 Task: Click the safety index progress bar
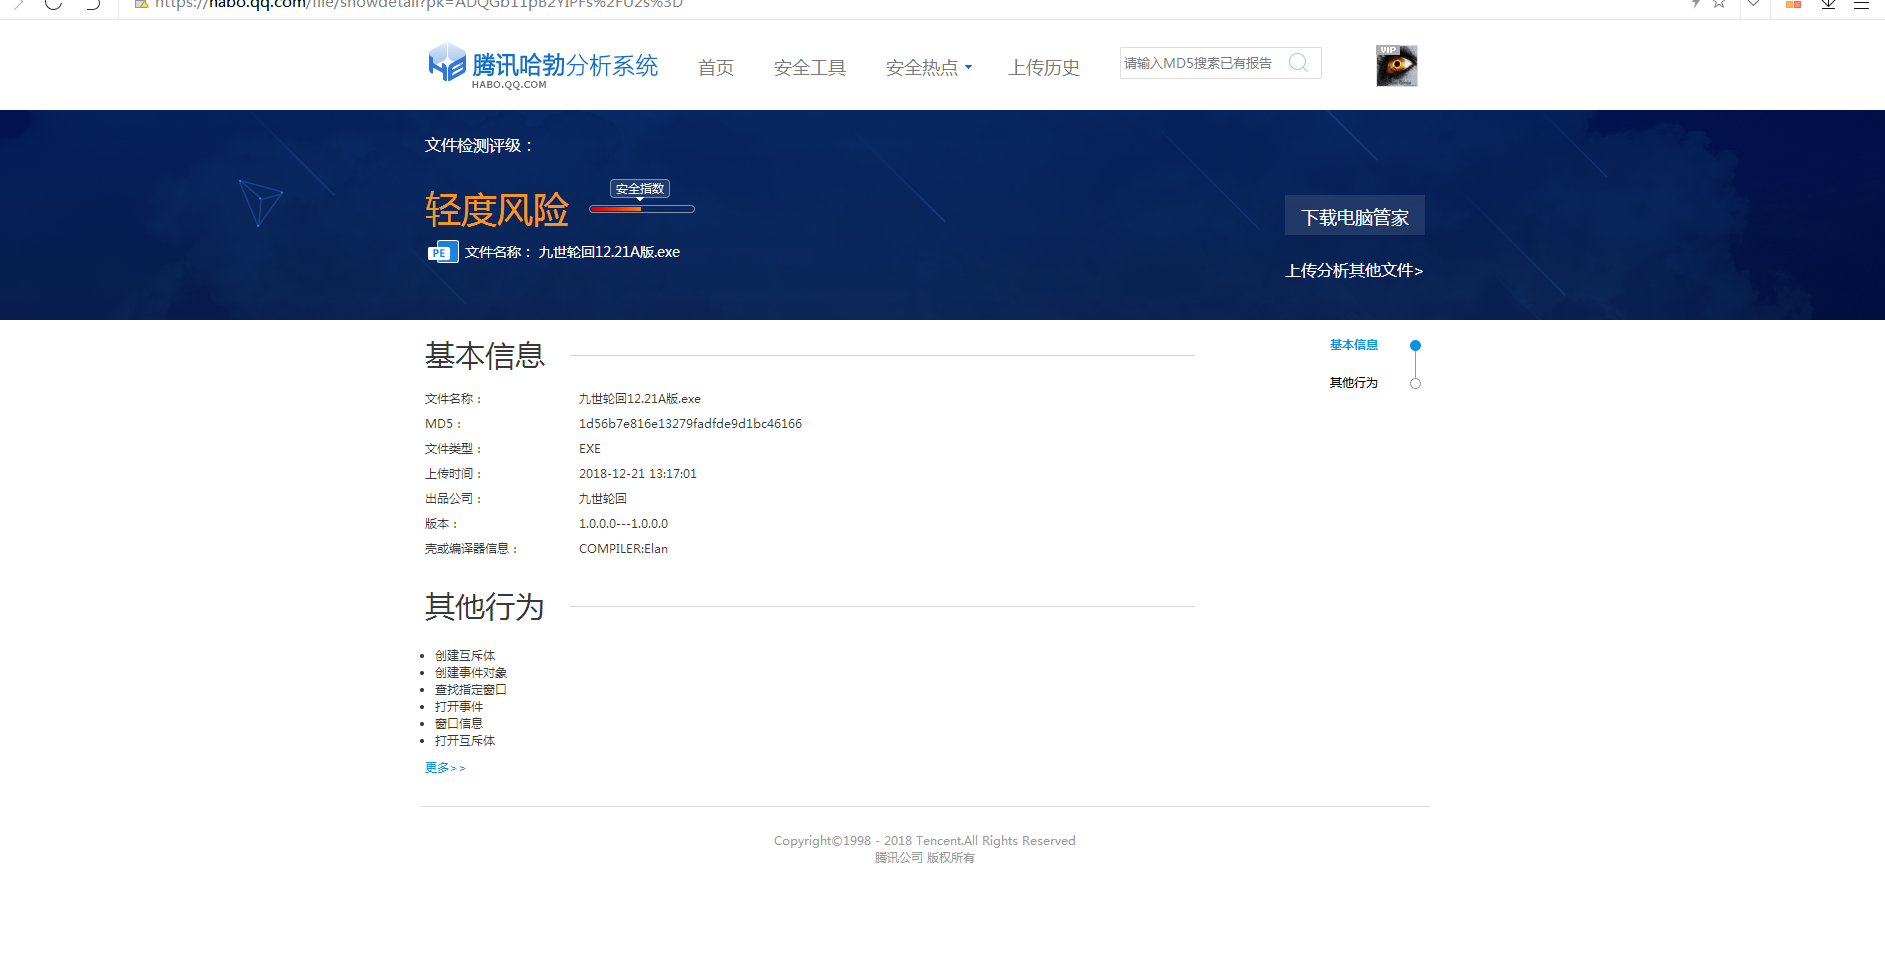(x=642, y=209)
